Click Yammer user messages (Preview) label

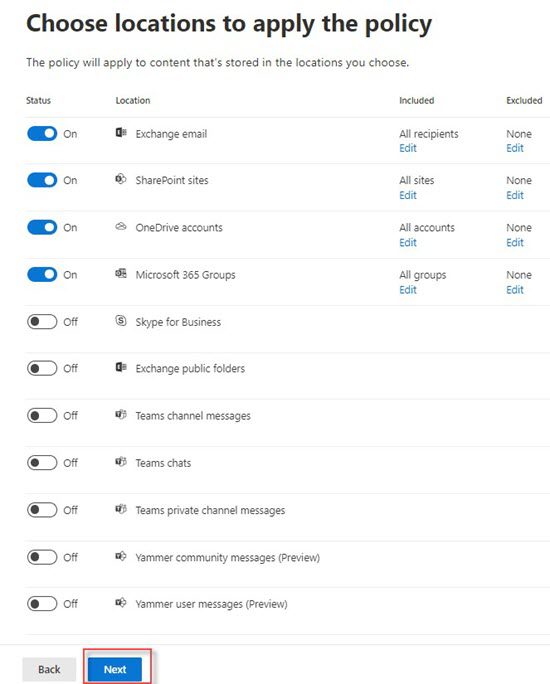pos(212,604)
